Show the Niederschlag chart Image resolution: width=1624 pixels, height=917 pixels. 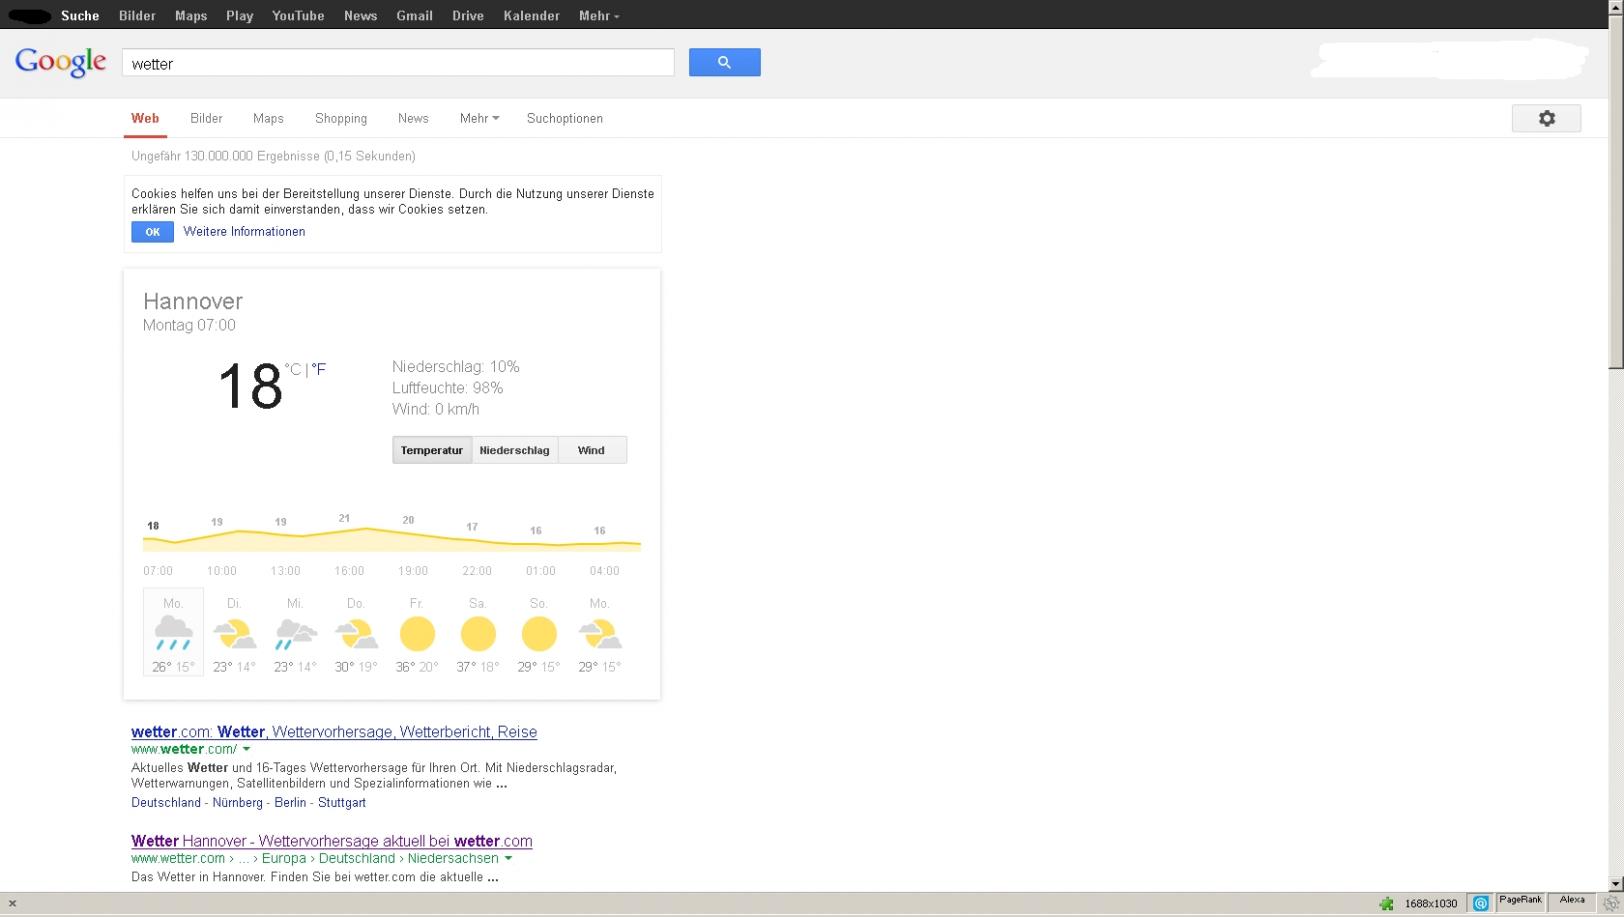point(514,450)
